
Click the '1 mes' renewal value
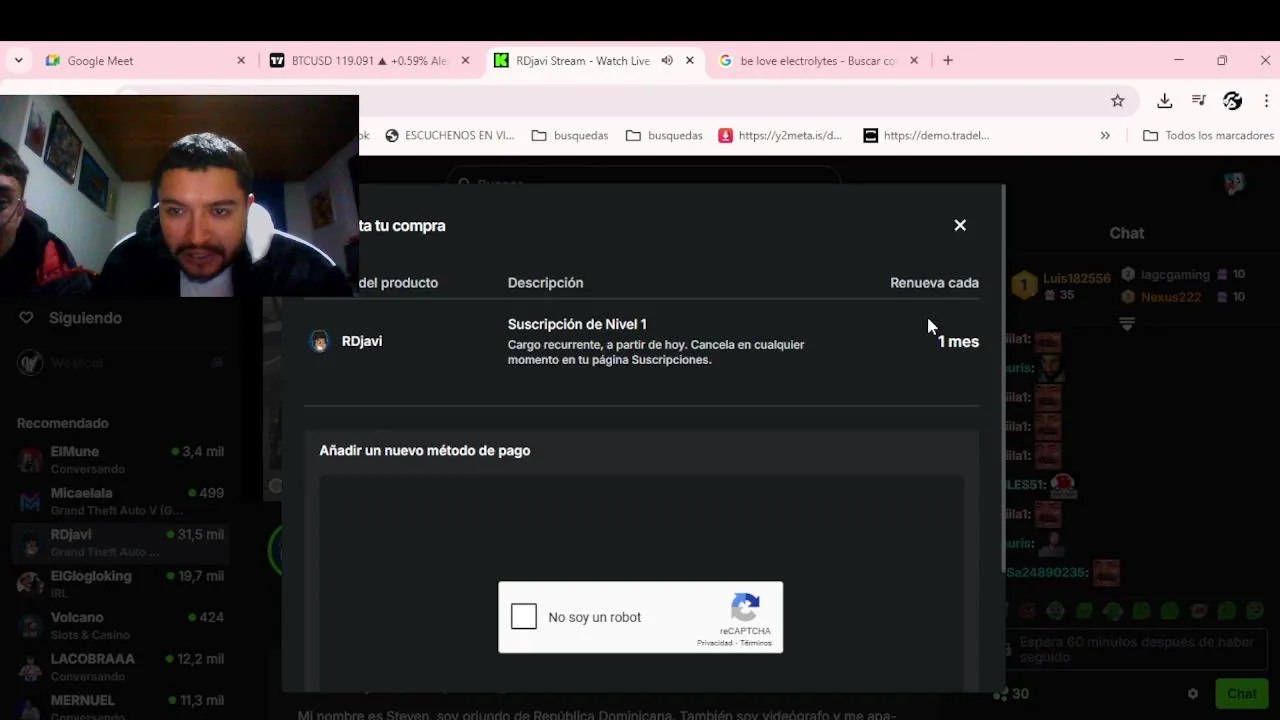(958, 342)
